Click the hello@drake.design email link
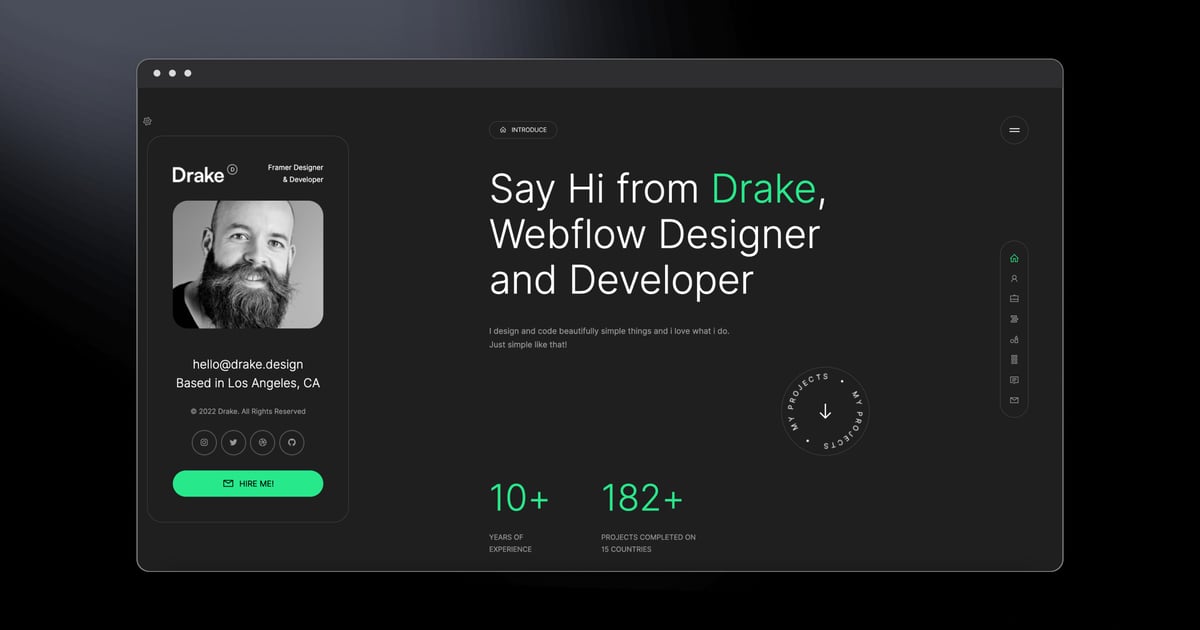Viewport: 1200px width, 630px height. (x=247, y=364)
